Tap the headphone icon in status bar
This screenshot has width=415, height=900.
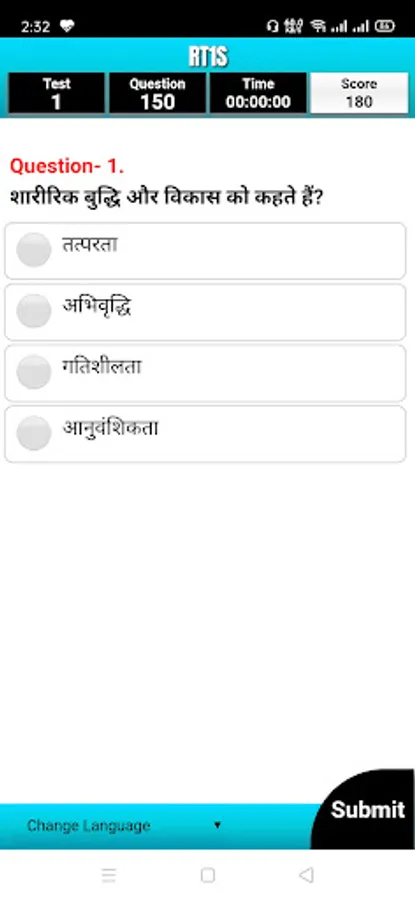273,26
